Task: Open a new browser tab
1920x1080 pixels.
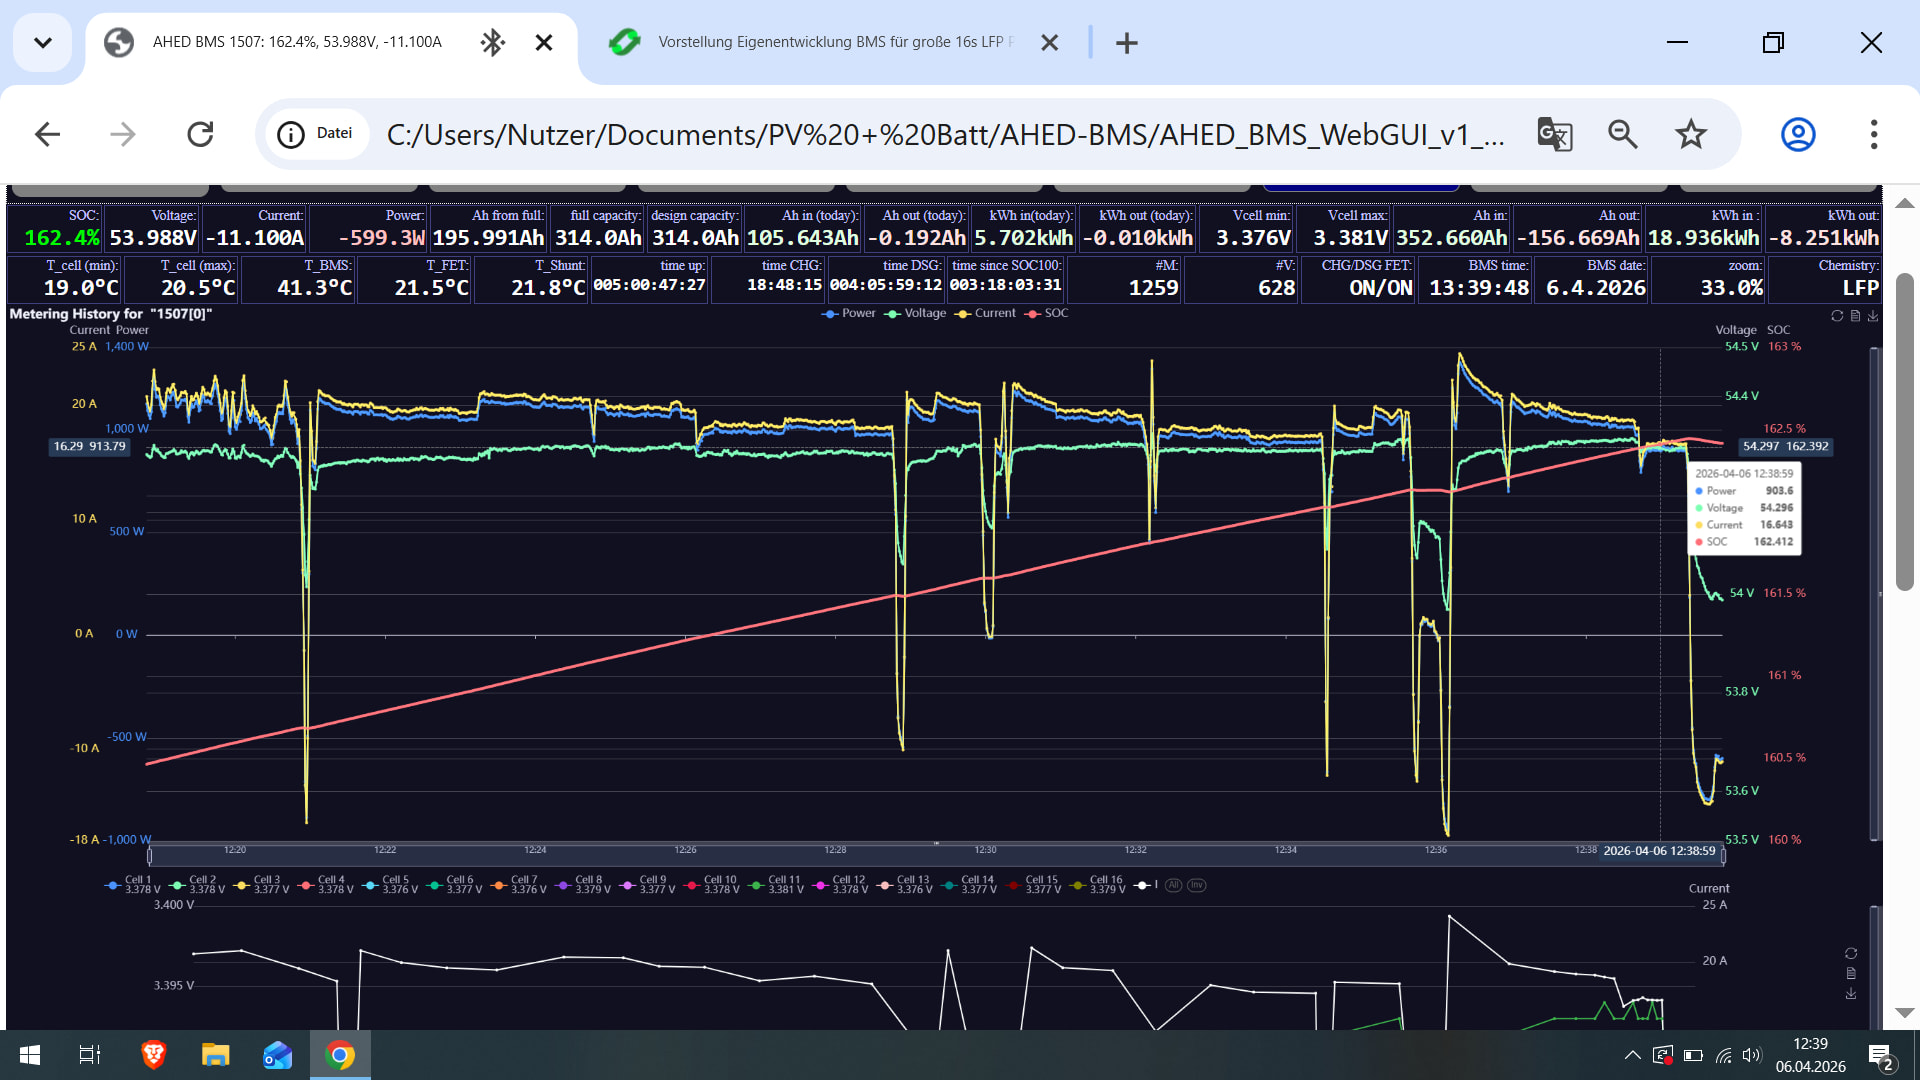Action: [x=1126, y=43]
